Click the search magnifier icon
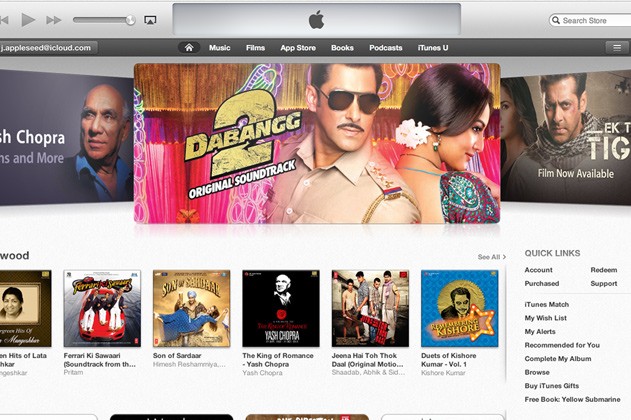Viewport: 631px width, 420px height. point(556,20)
